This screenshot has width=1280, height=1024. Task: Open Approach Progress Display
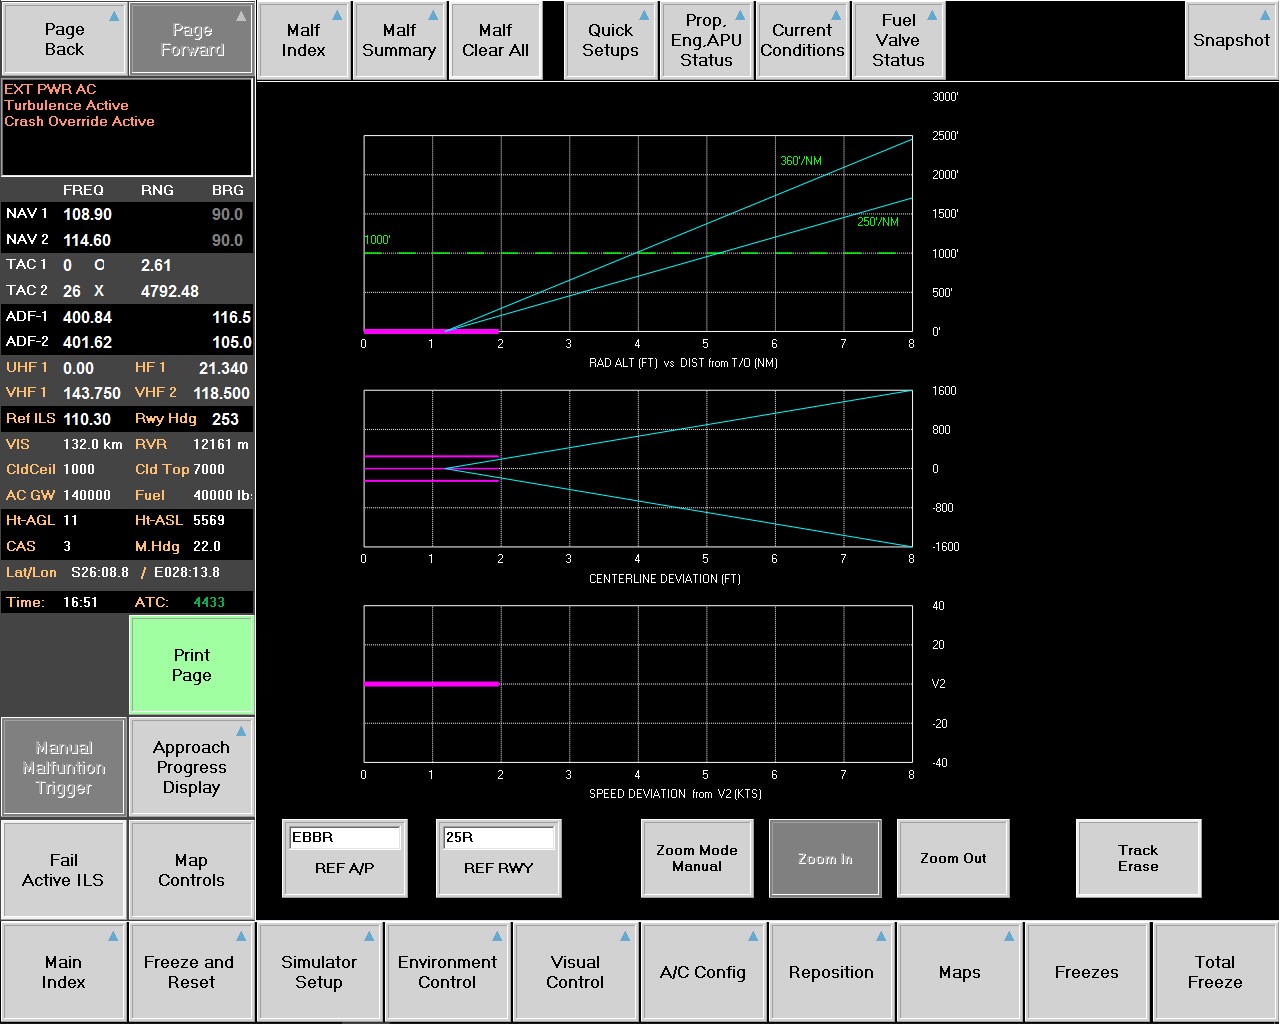[x=191, y=767]
